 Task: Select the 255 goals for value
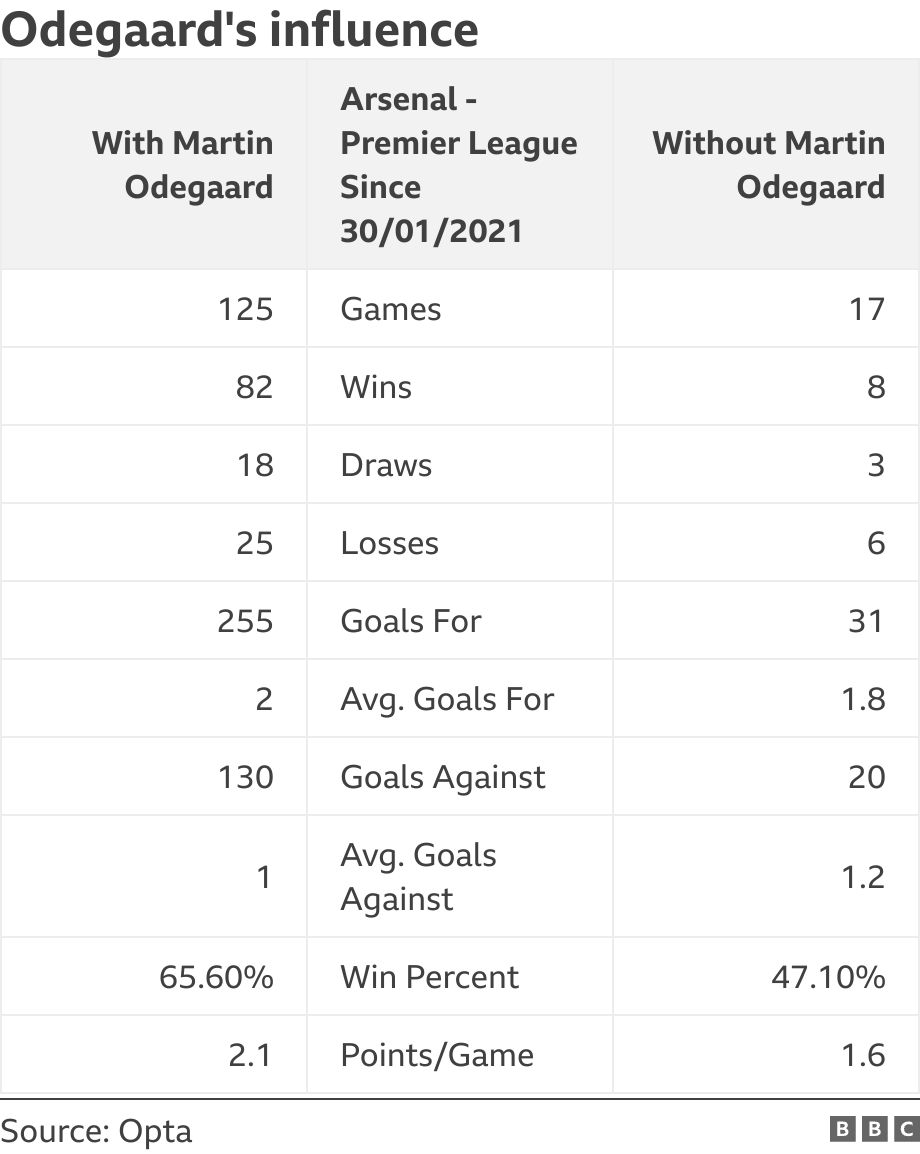pos(245,621)
